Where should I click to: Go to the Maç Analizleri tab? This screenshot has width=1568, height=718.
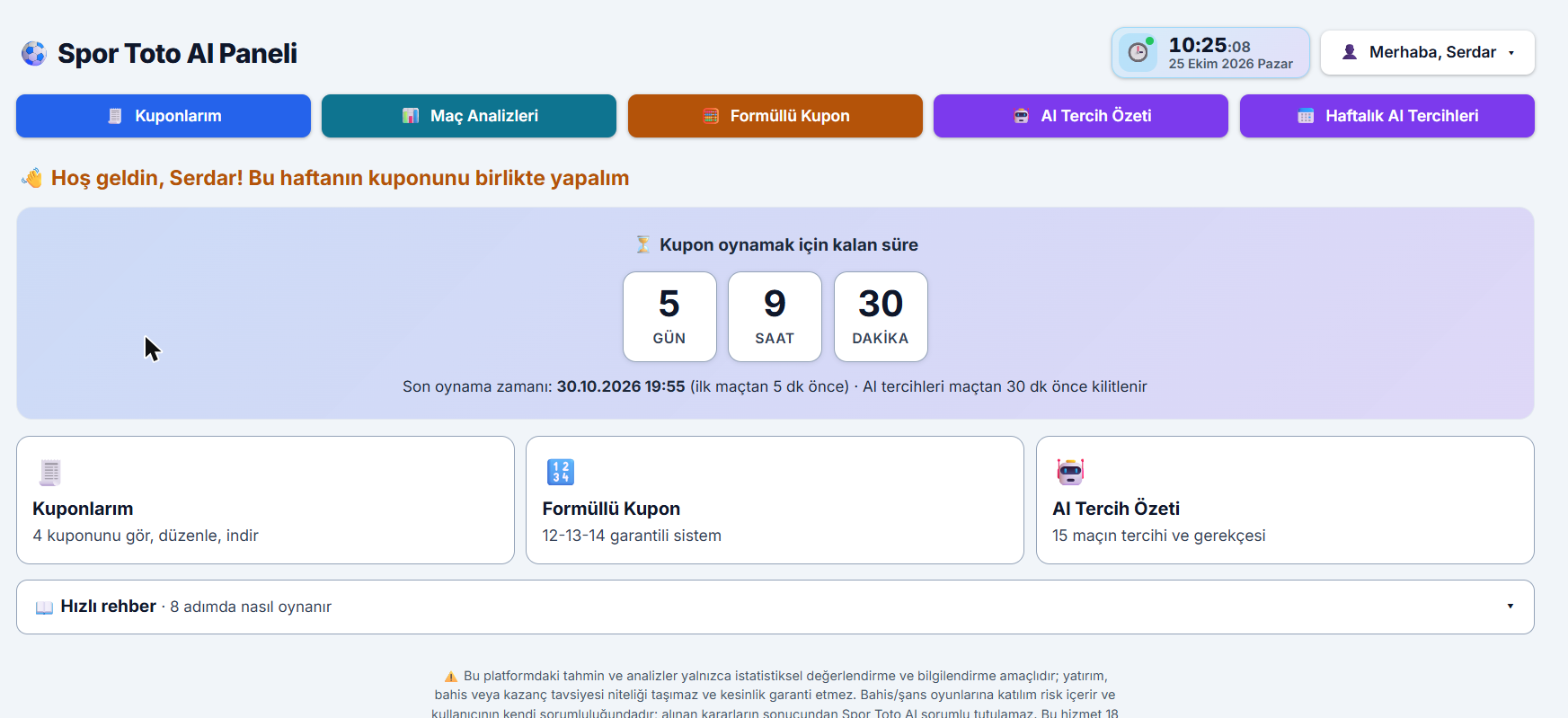pos(469,116)
